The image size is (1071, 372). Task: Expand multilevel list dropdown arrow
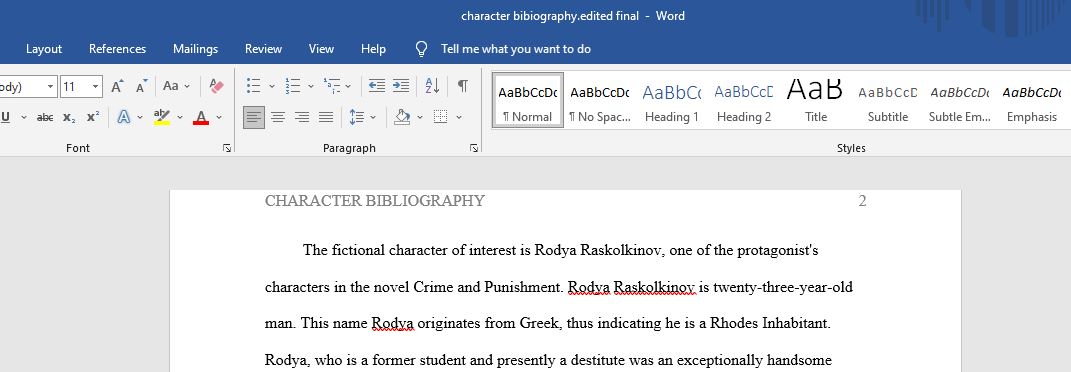click(348, 86)
